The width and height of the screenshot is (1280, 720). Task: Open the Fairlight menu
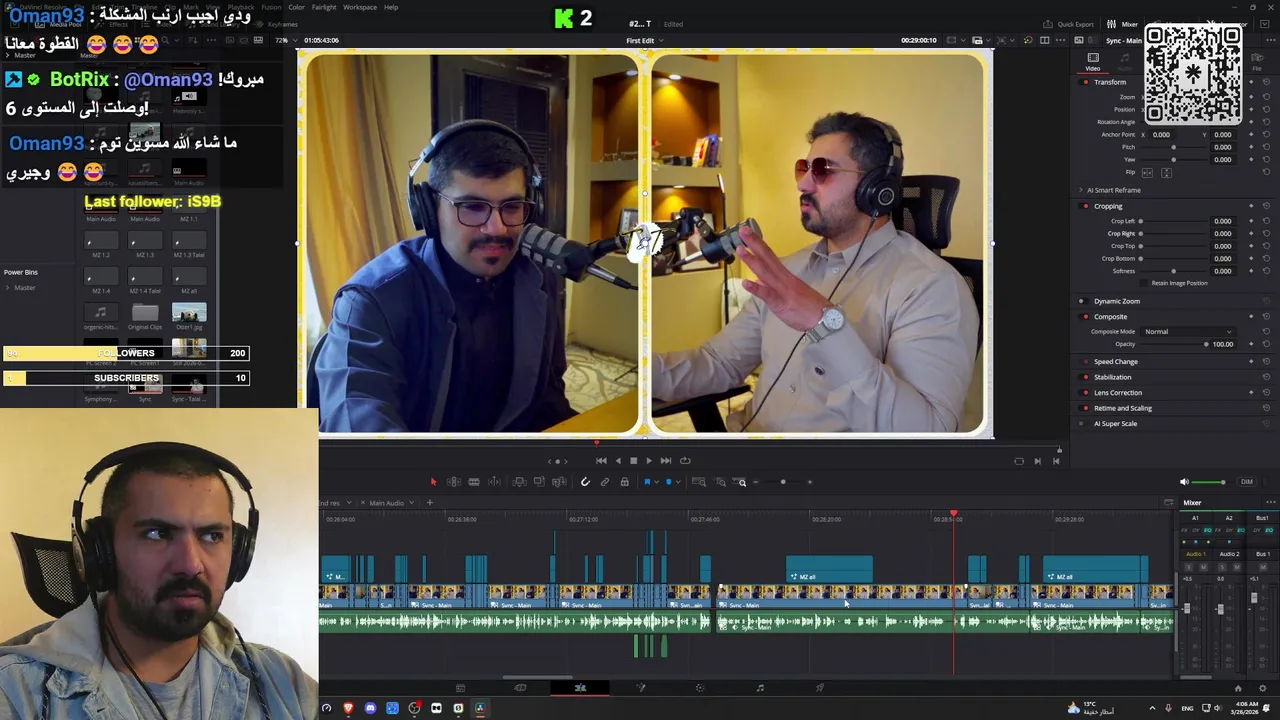click(x=324, y=7)
